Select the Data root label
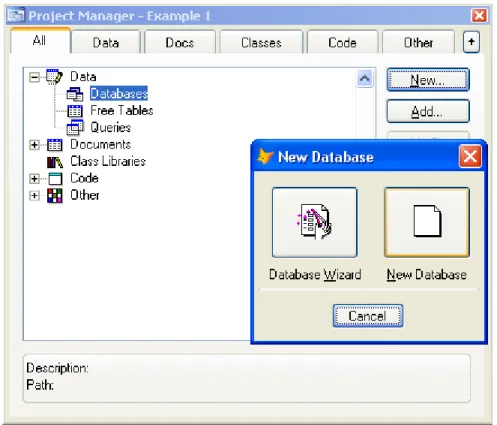497x425 pixels. click(x=83, y=77)
